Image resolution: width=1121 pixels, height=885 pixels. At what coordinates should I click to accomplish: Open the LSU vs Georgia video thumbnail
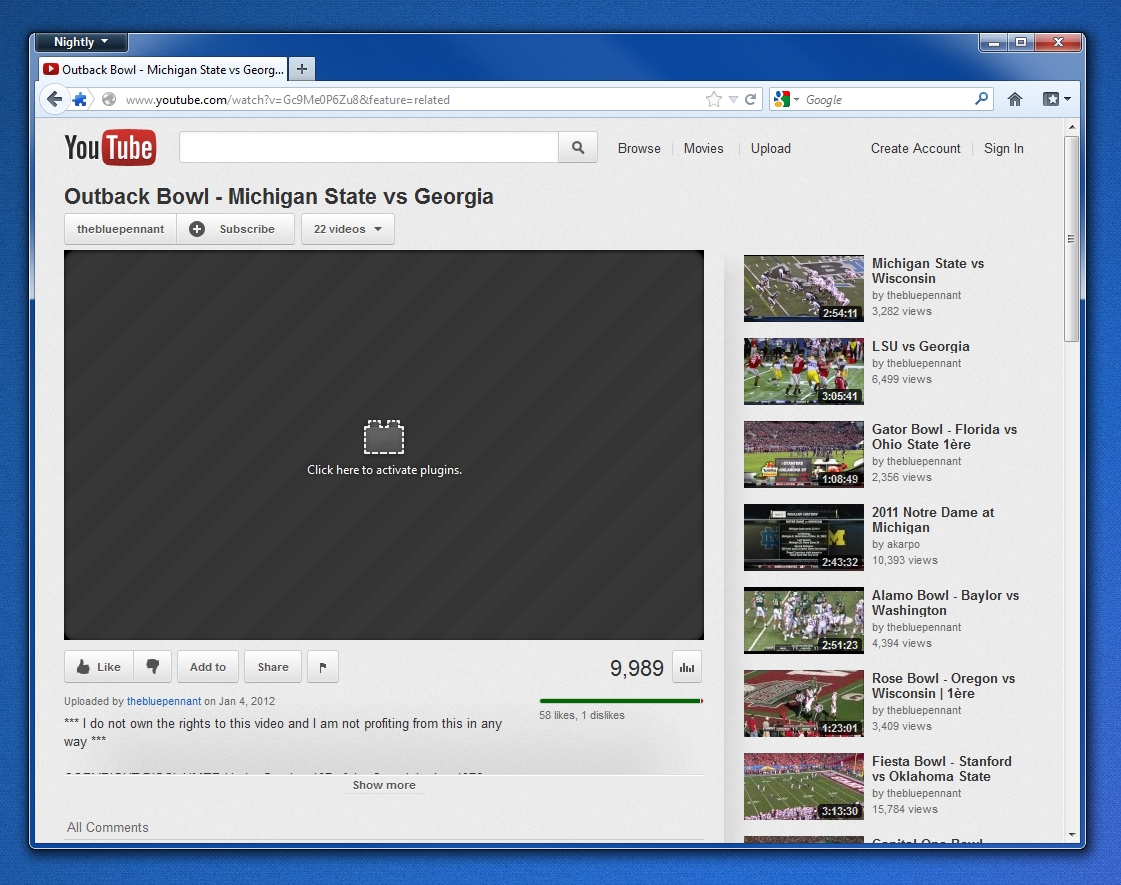(x=803, y=371)
